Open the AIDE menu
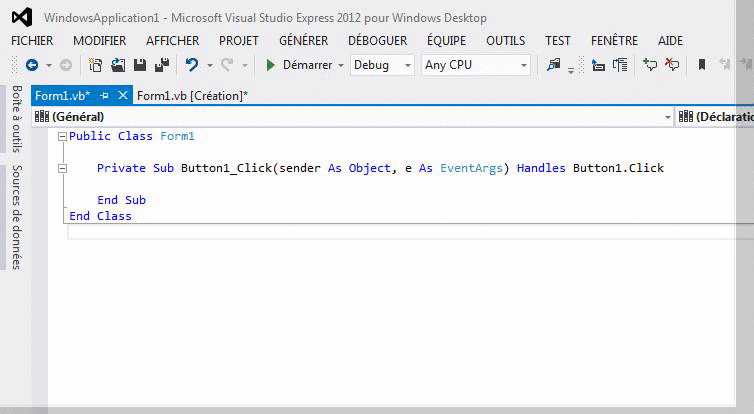This screenshot has width=754, height=414. (x=670, y=41)
